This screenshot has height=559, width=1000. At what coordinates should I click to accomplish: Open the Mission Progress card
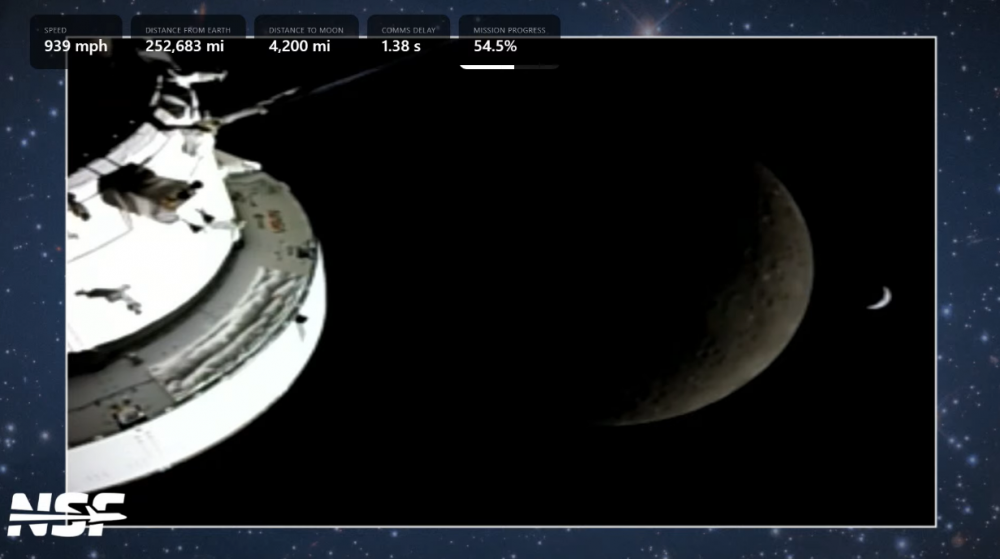[509, 41]
